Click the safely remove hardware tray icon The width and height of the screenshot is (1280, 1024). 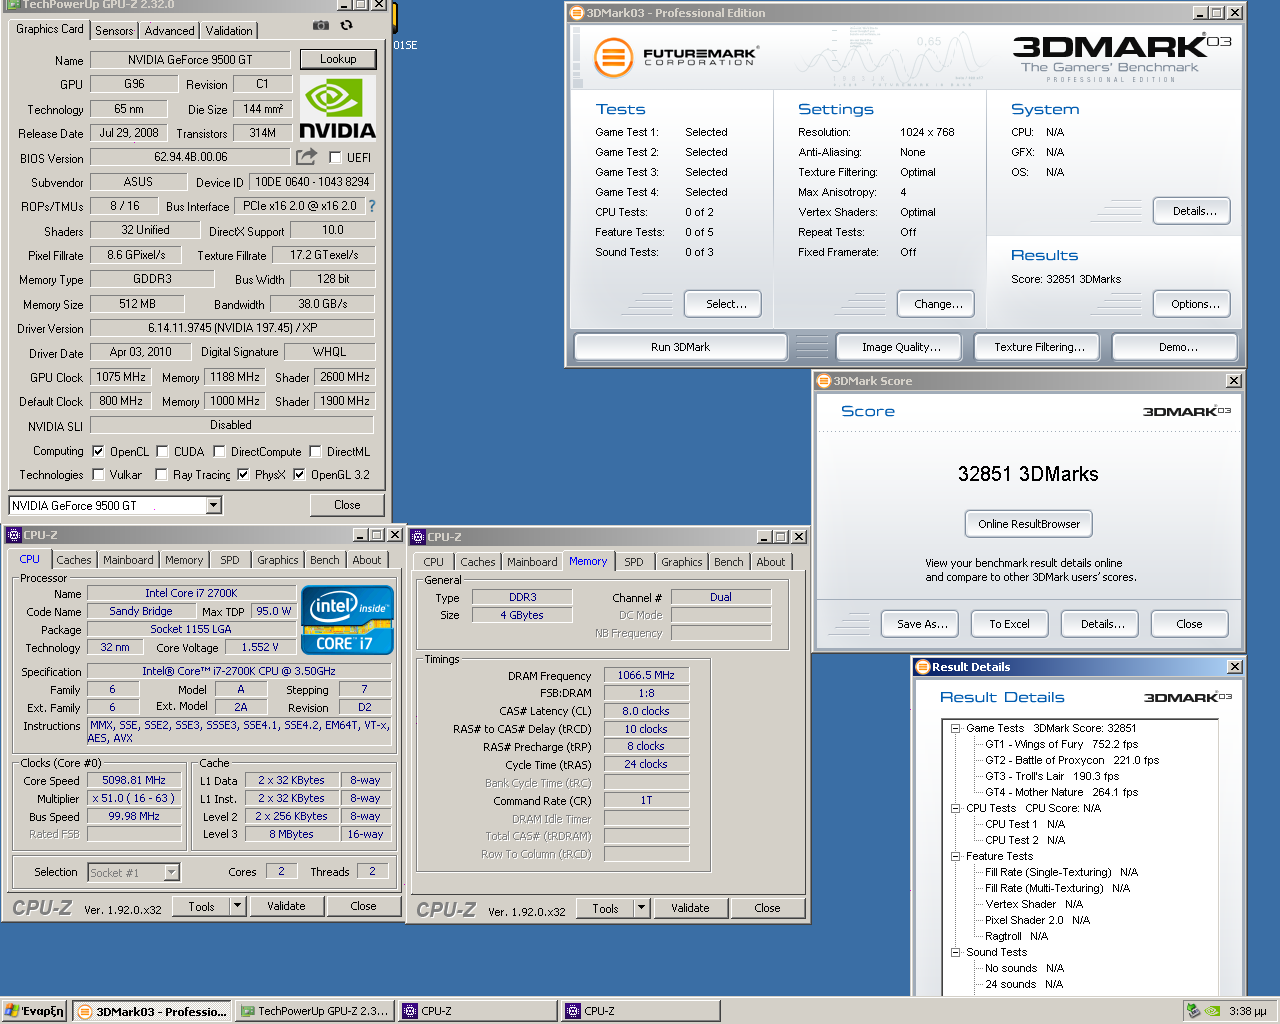click(1193, 1011)
